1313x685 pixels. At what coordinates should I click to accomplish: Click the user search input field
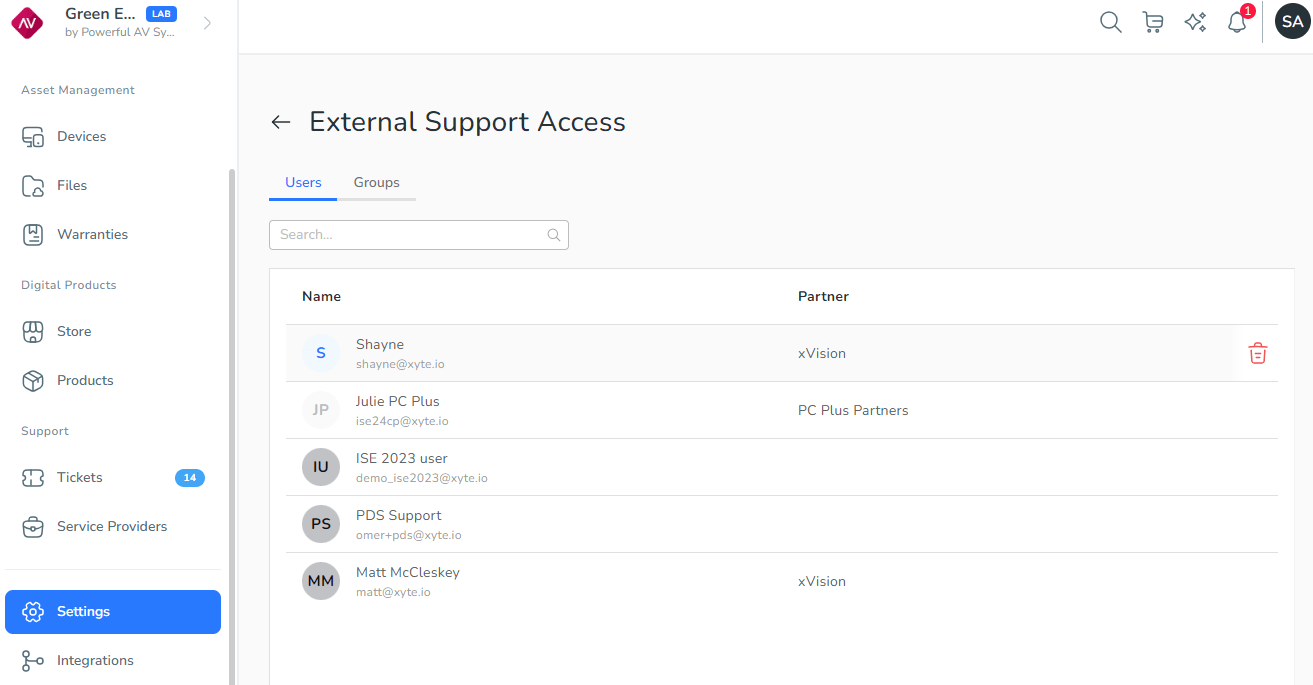410,235
